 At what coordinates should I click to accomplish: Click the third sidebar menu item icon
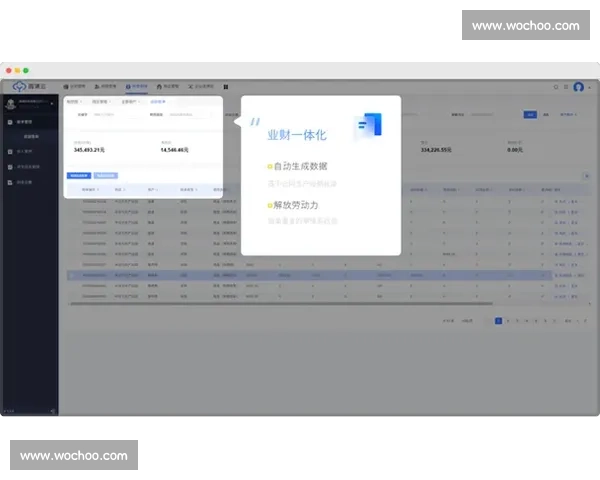click(x=9, y=166)
